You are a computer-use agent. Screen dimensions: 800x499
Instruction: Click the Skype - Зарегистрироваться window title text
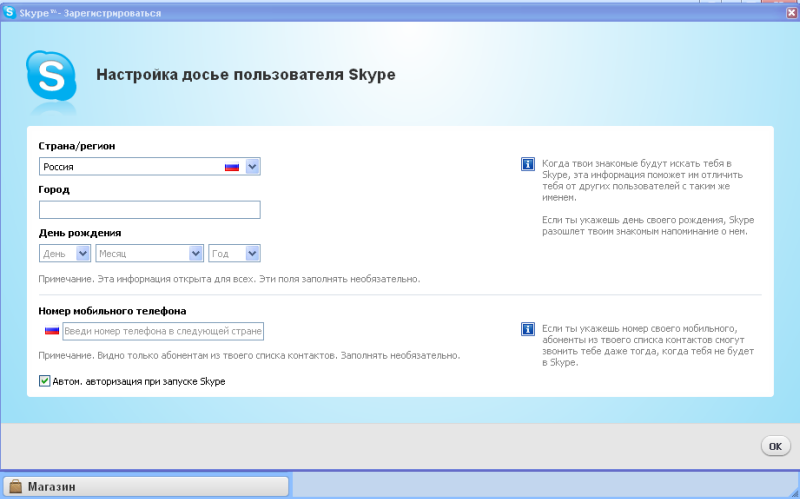coord(90,13)
